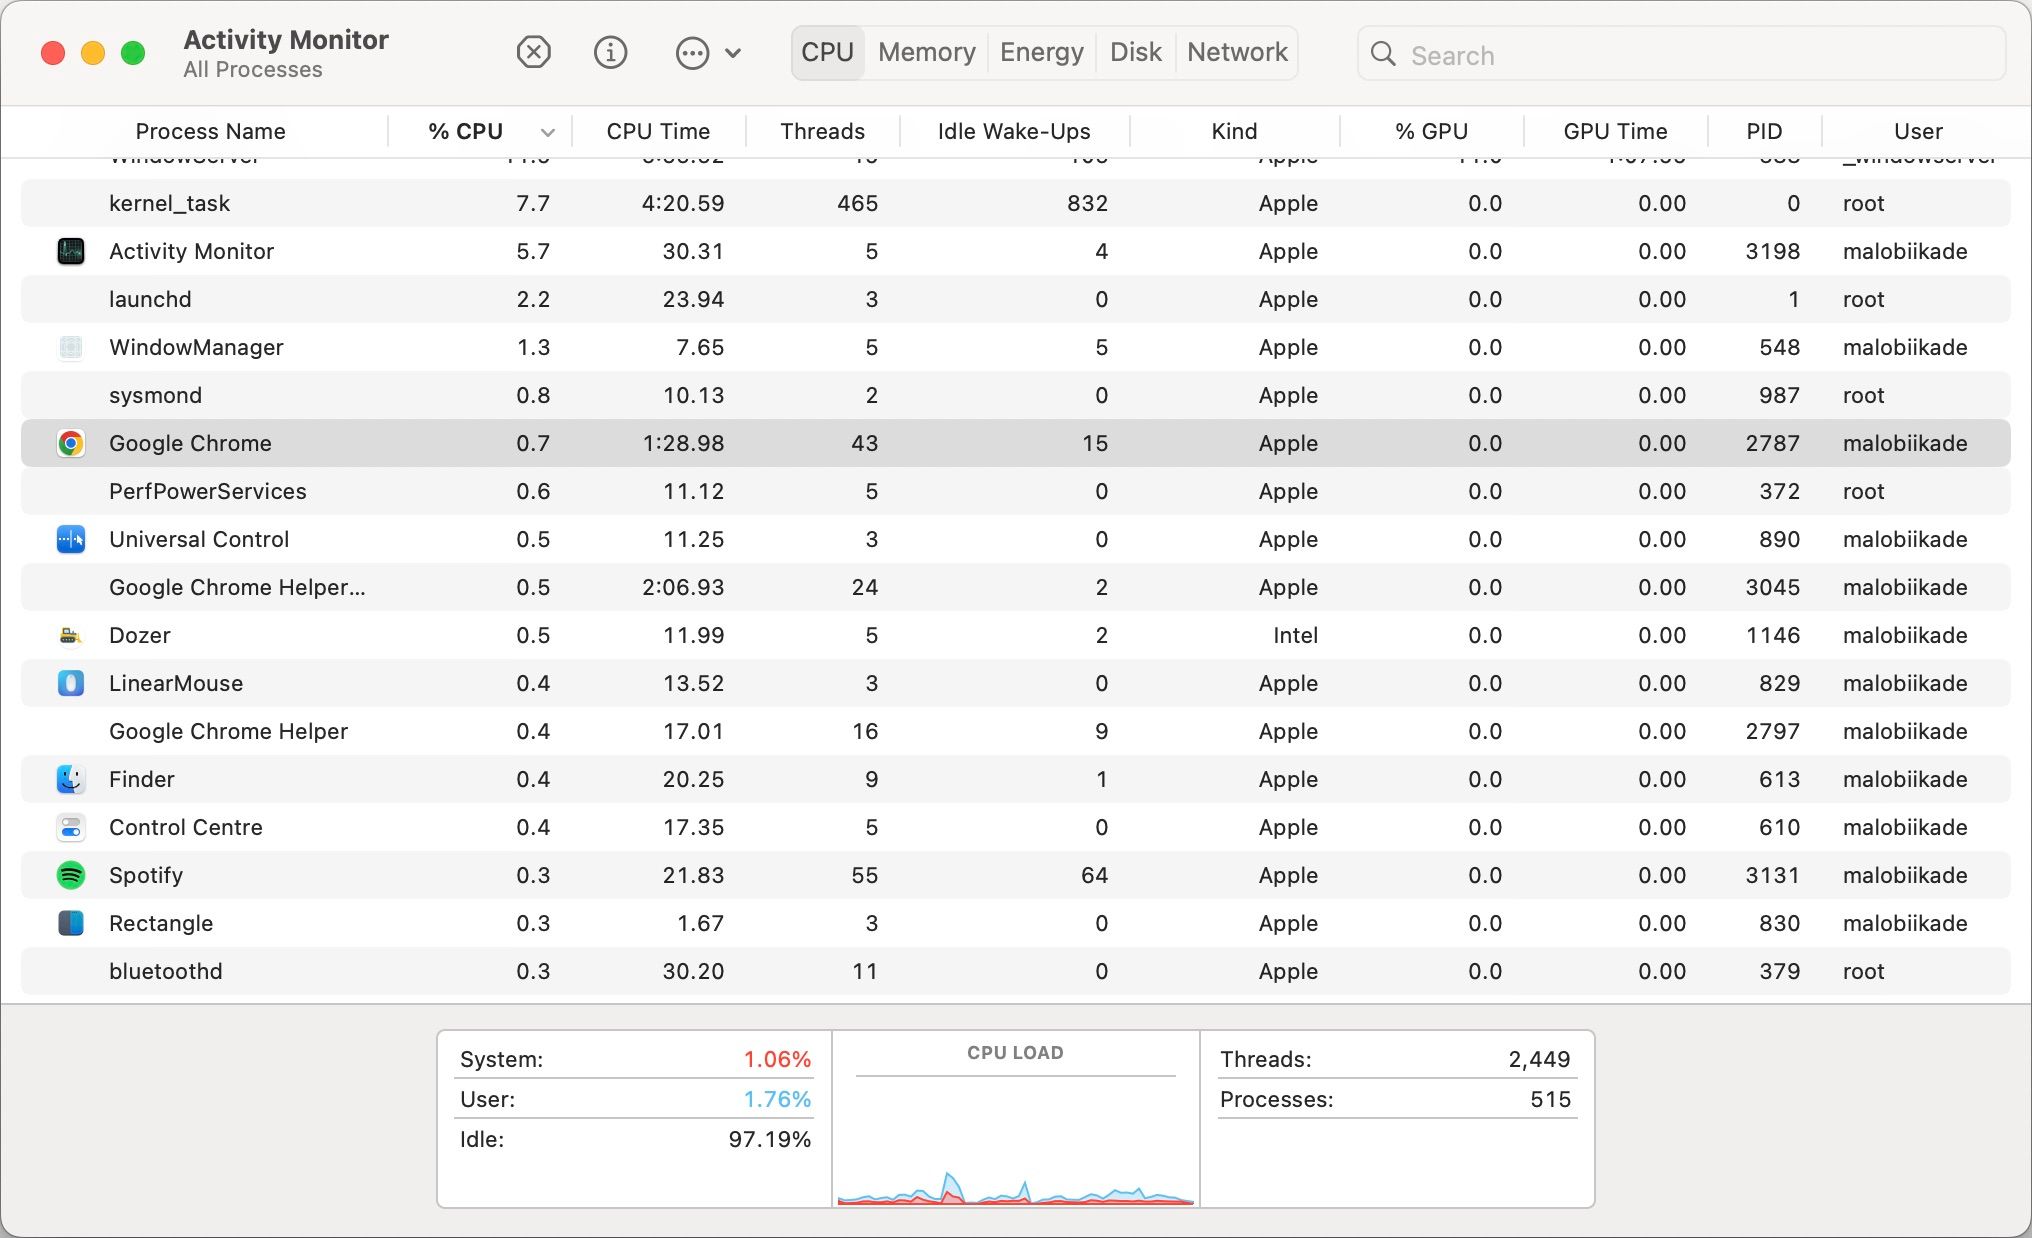2032x1238 pixels.
Task: Click the Google Chrome icon
Action: tap(71, 443)
